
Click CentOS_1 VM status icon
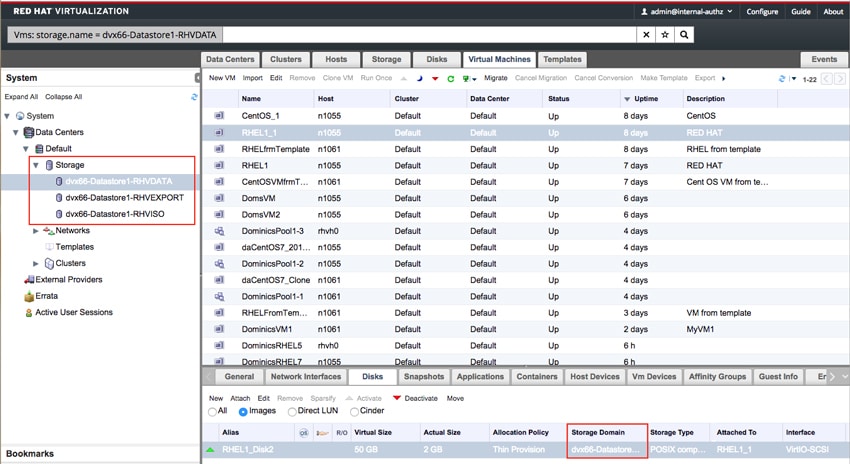click(x=219, y=116)
